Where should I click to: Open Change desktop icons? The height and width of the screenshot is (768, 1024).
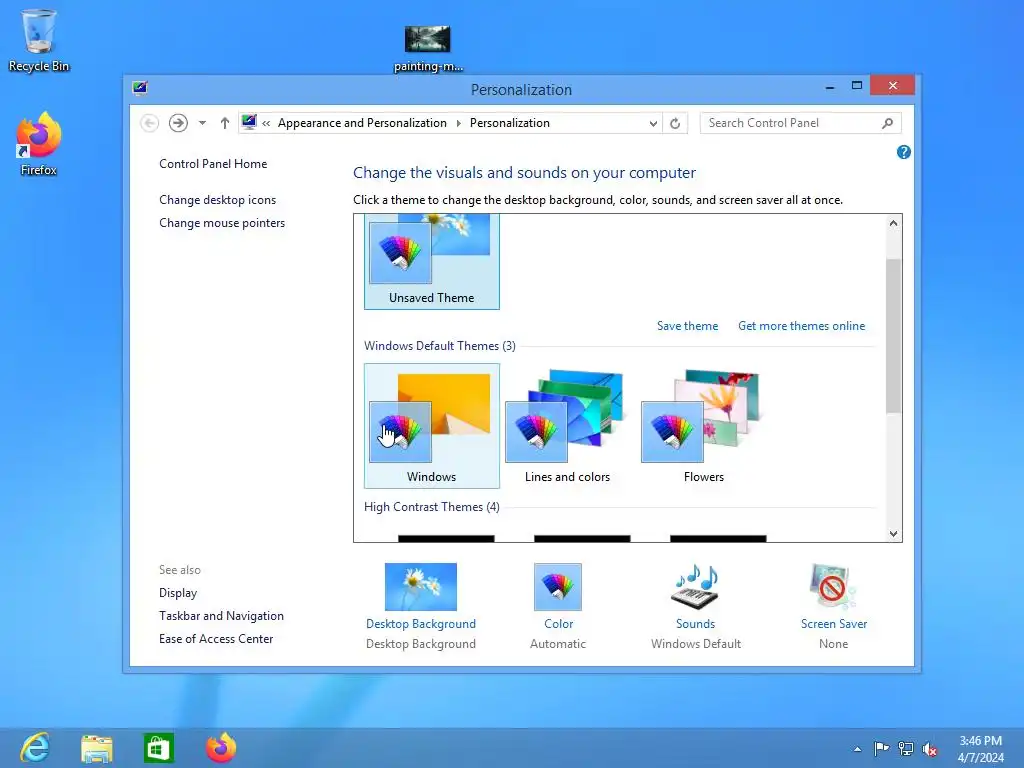click(217, 200)
